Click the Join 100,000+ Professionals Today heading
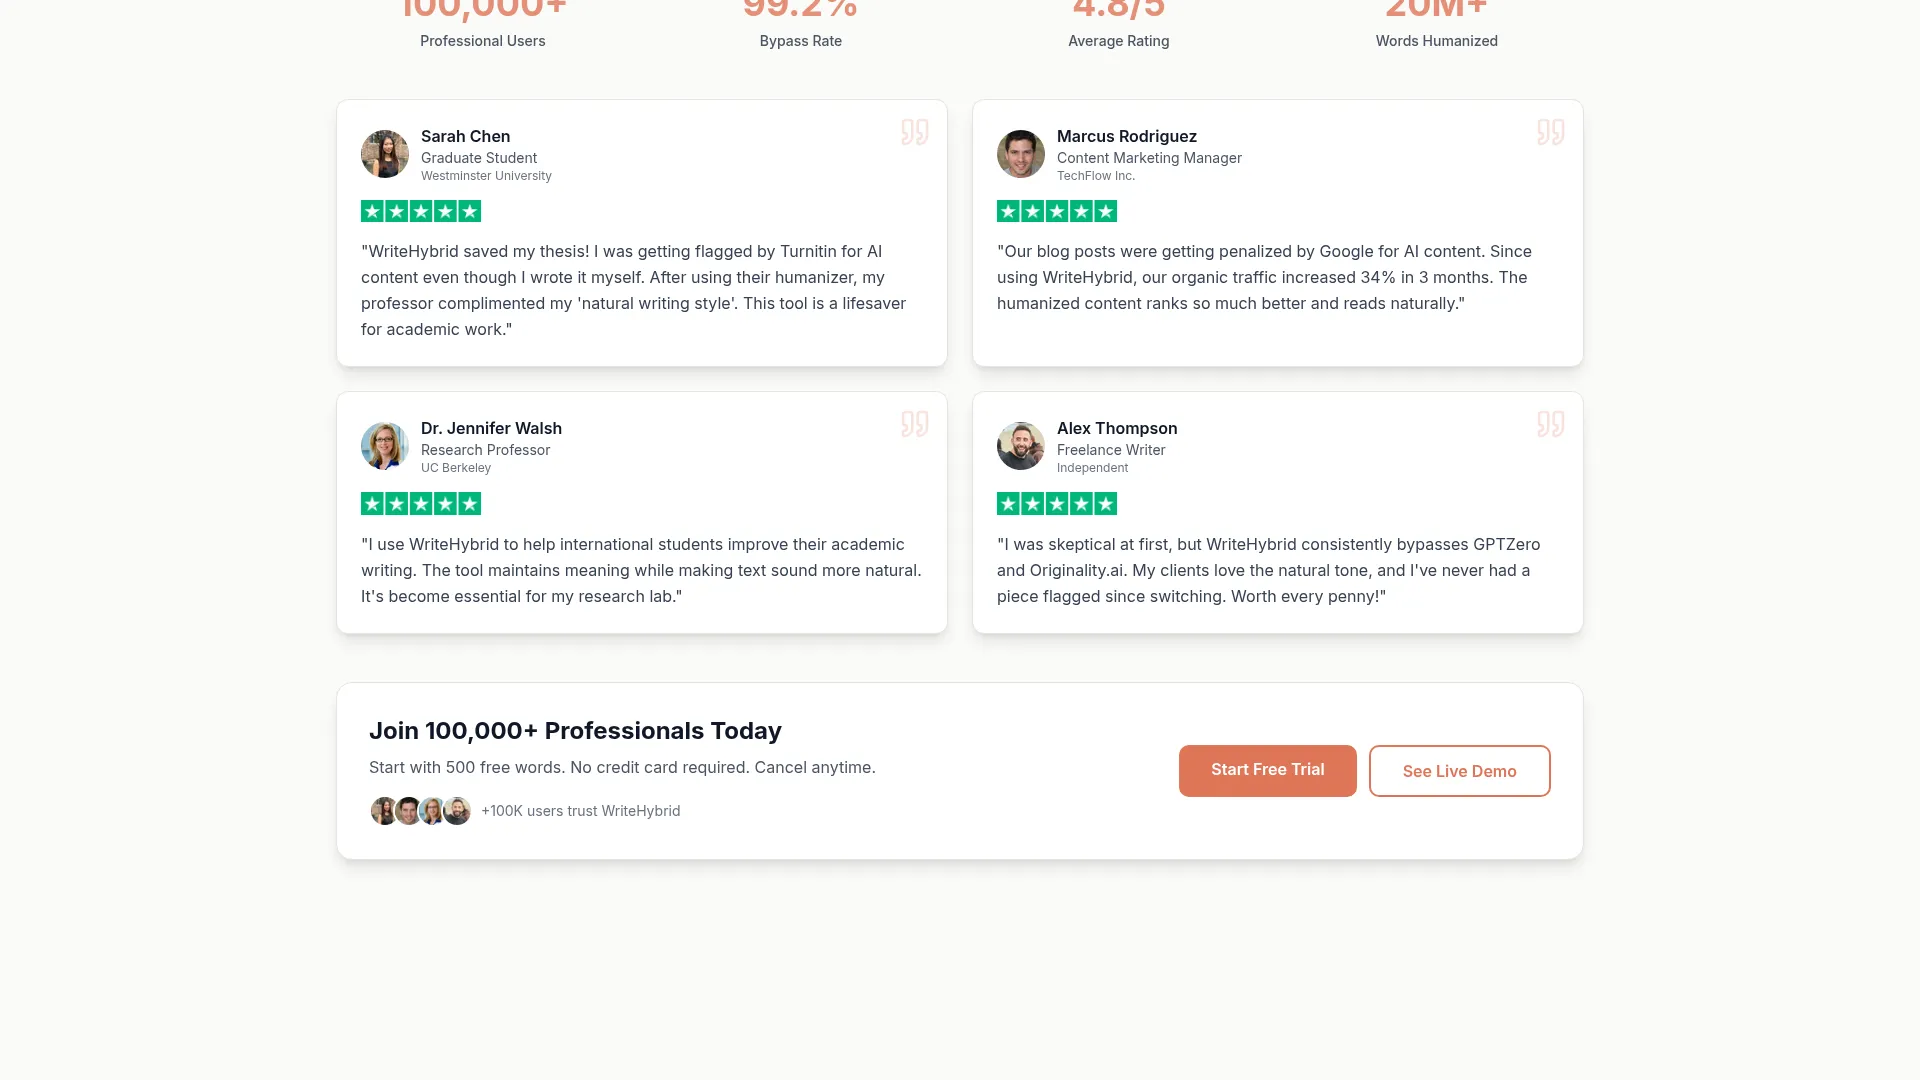This screenshot has height=1080, width=1920. (x=575, y=730)
